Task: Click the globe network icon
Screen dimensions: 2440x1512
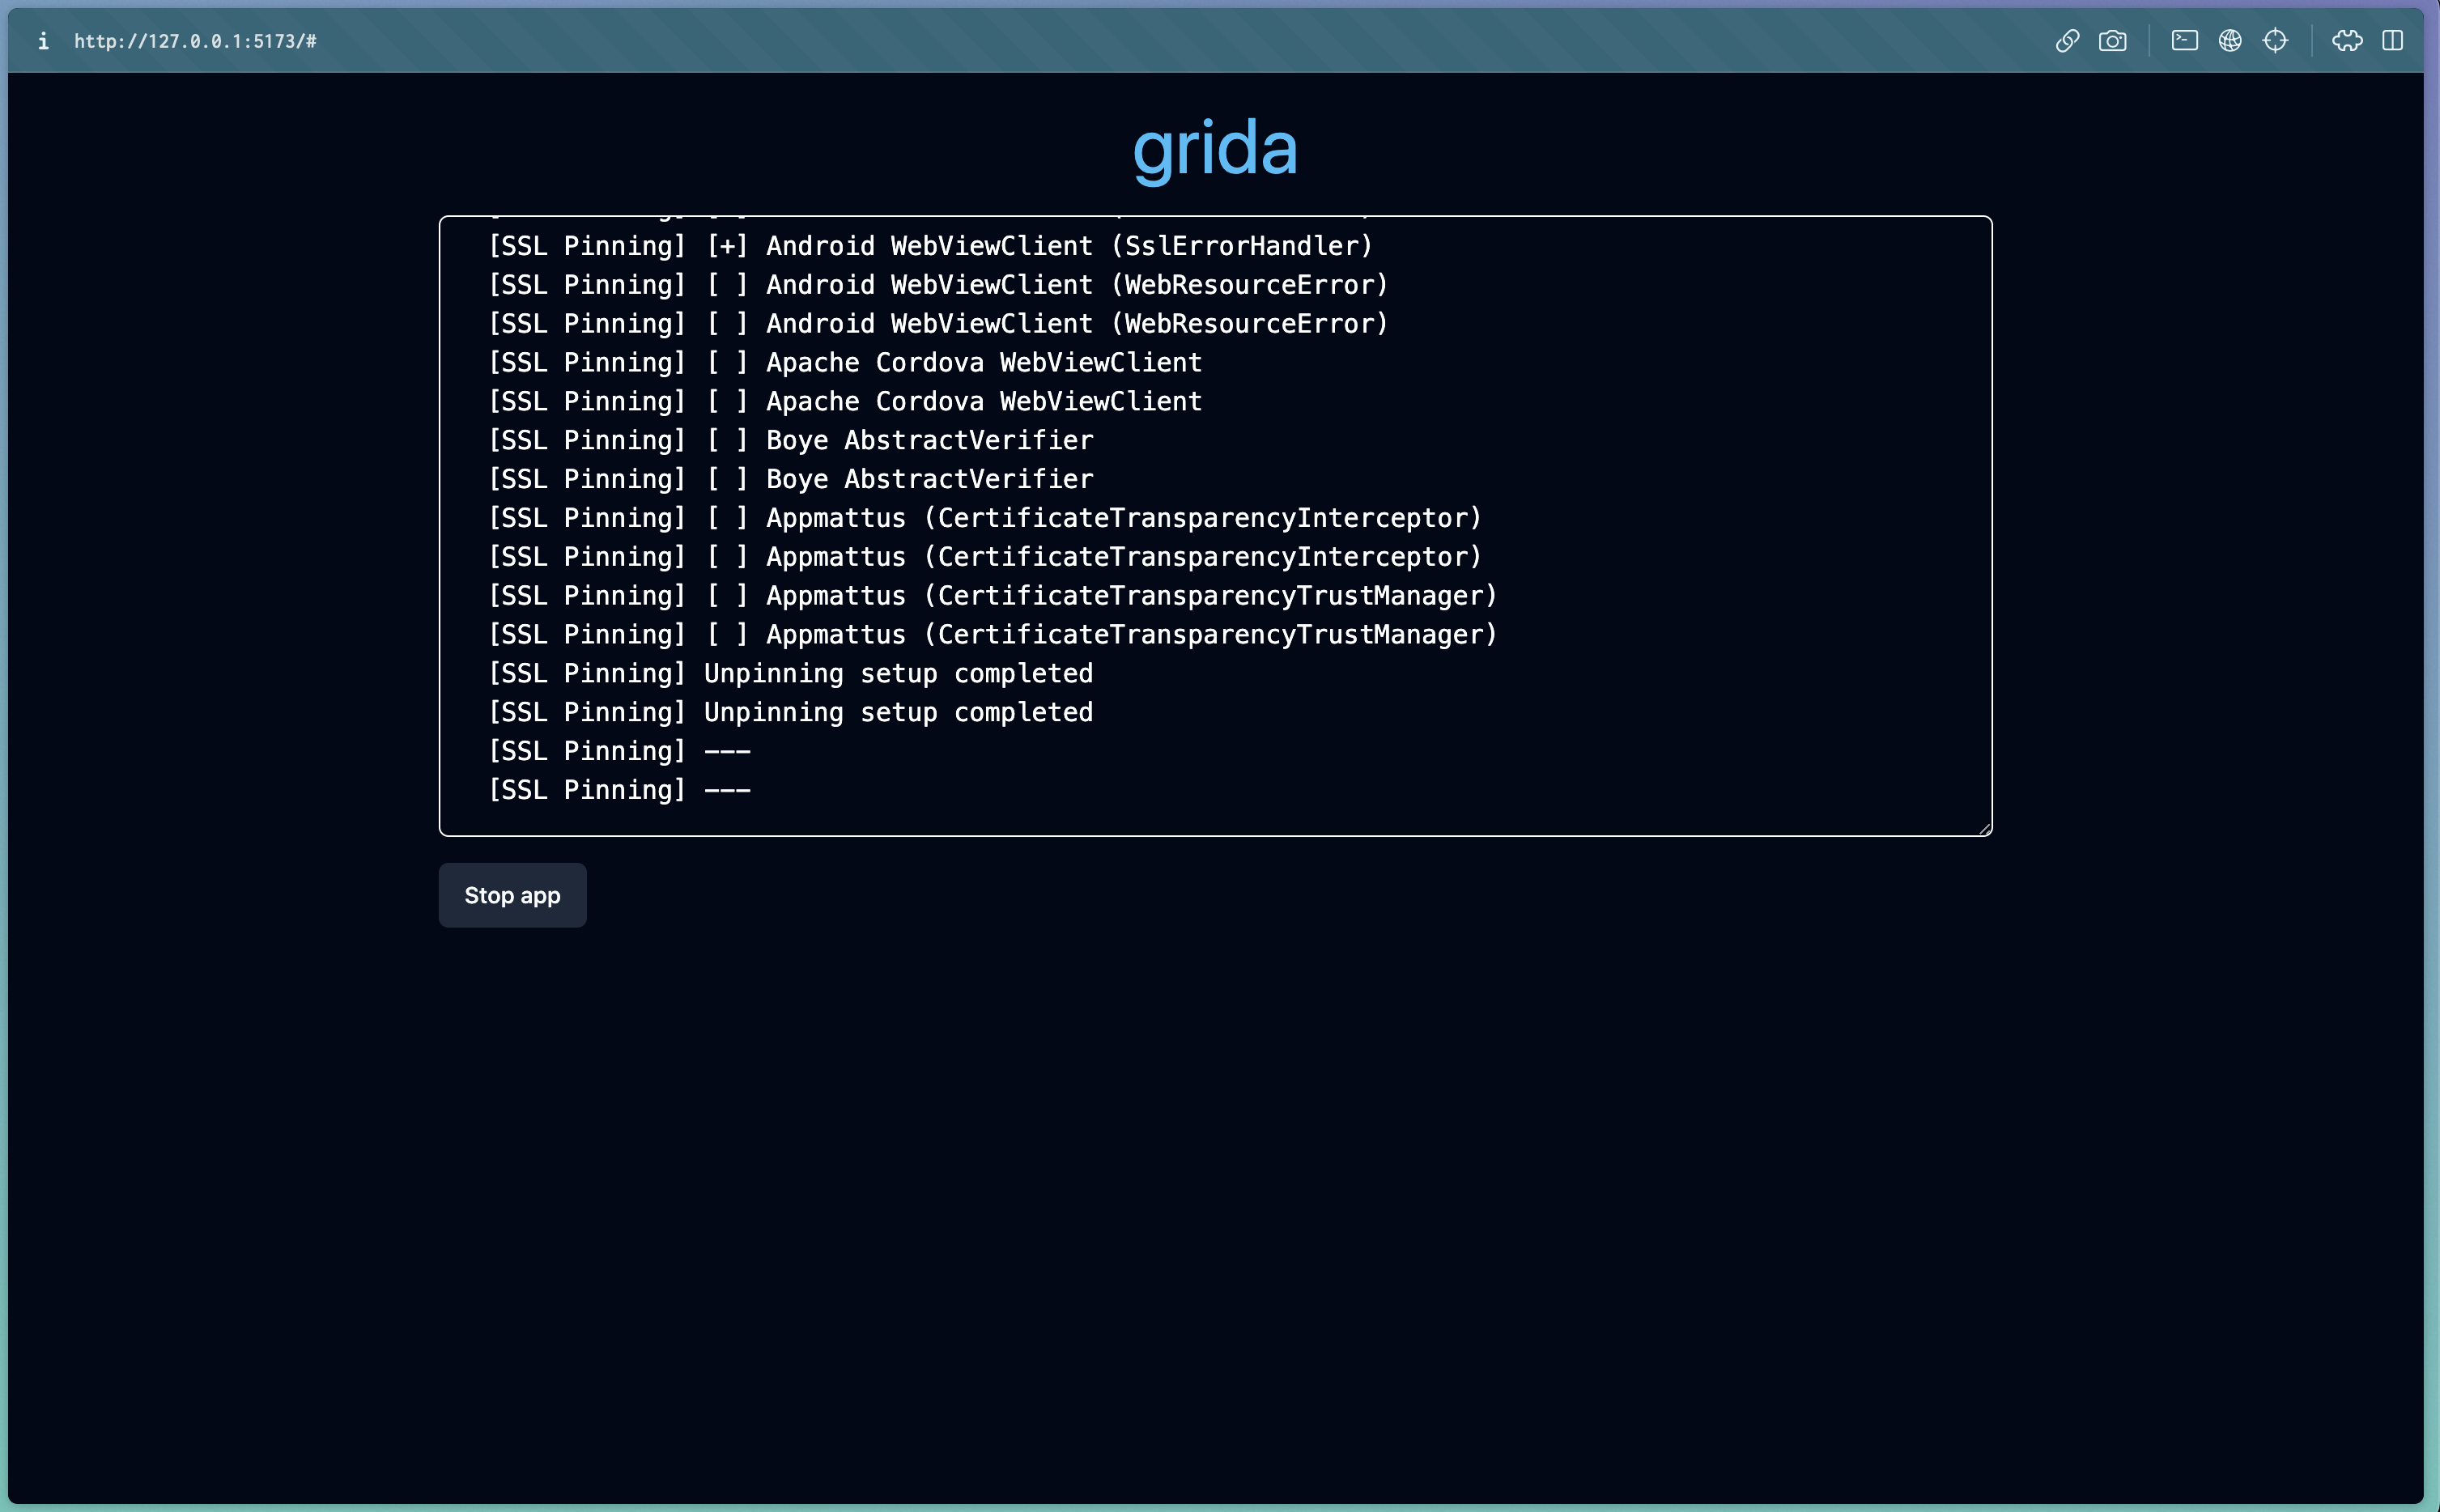Action: point(2230,41)
